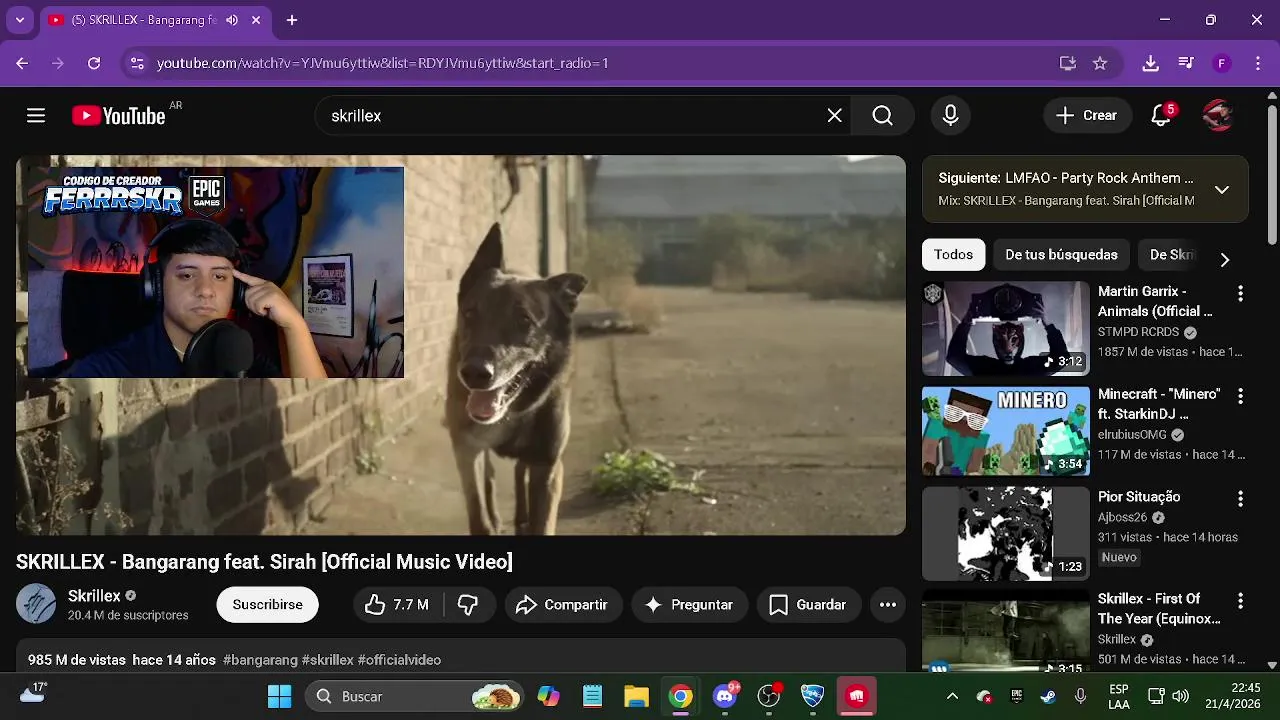Select the Todos filter chip

(953, 255)
